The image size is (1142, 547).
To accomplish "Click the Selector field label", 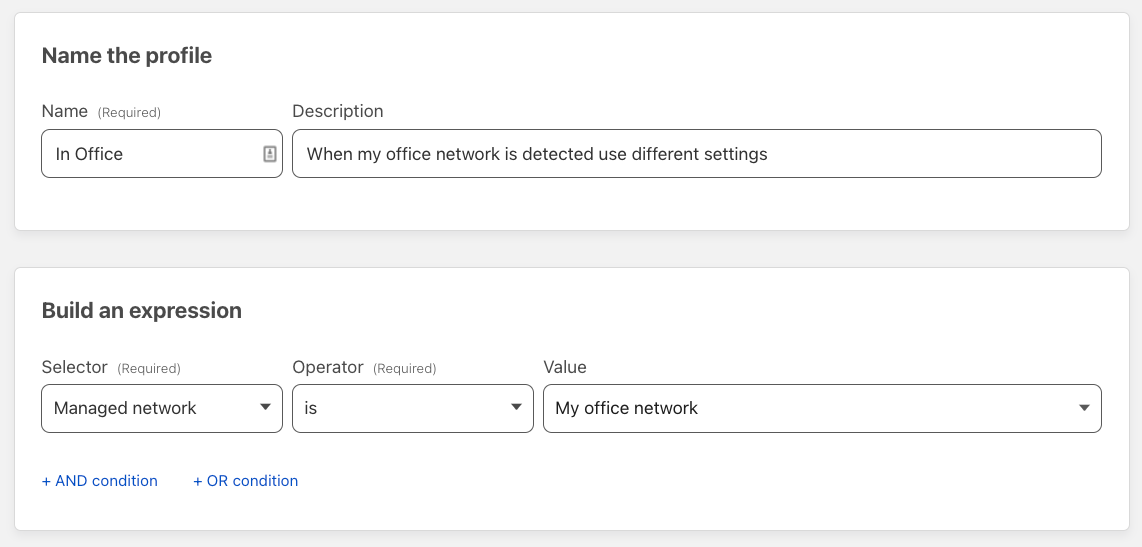I will pyautogui.click(x=74, y=367).
